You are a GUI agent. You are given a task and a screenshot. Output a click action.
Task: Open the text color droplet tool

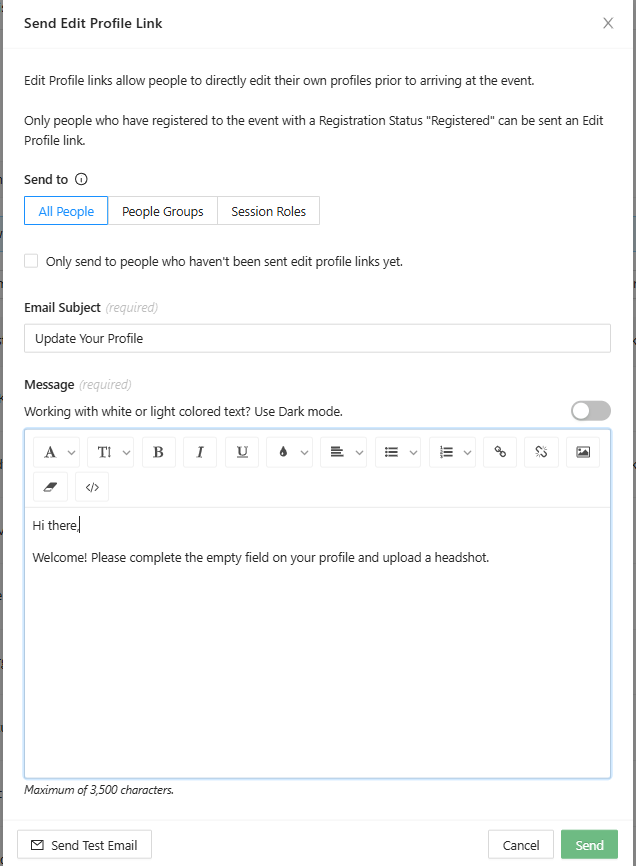point(283,452)
